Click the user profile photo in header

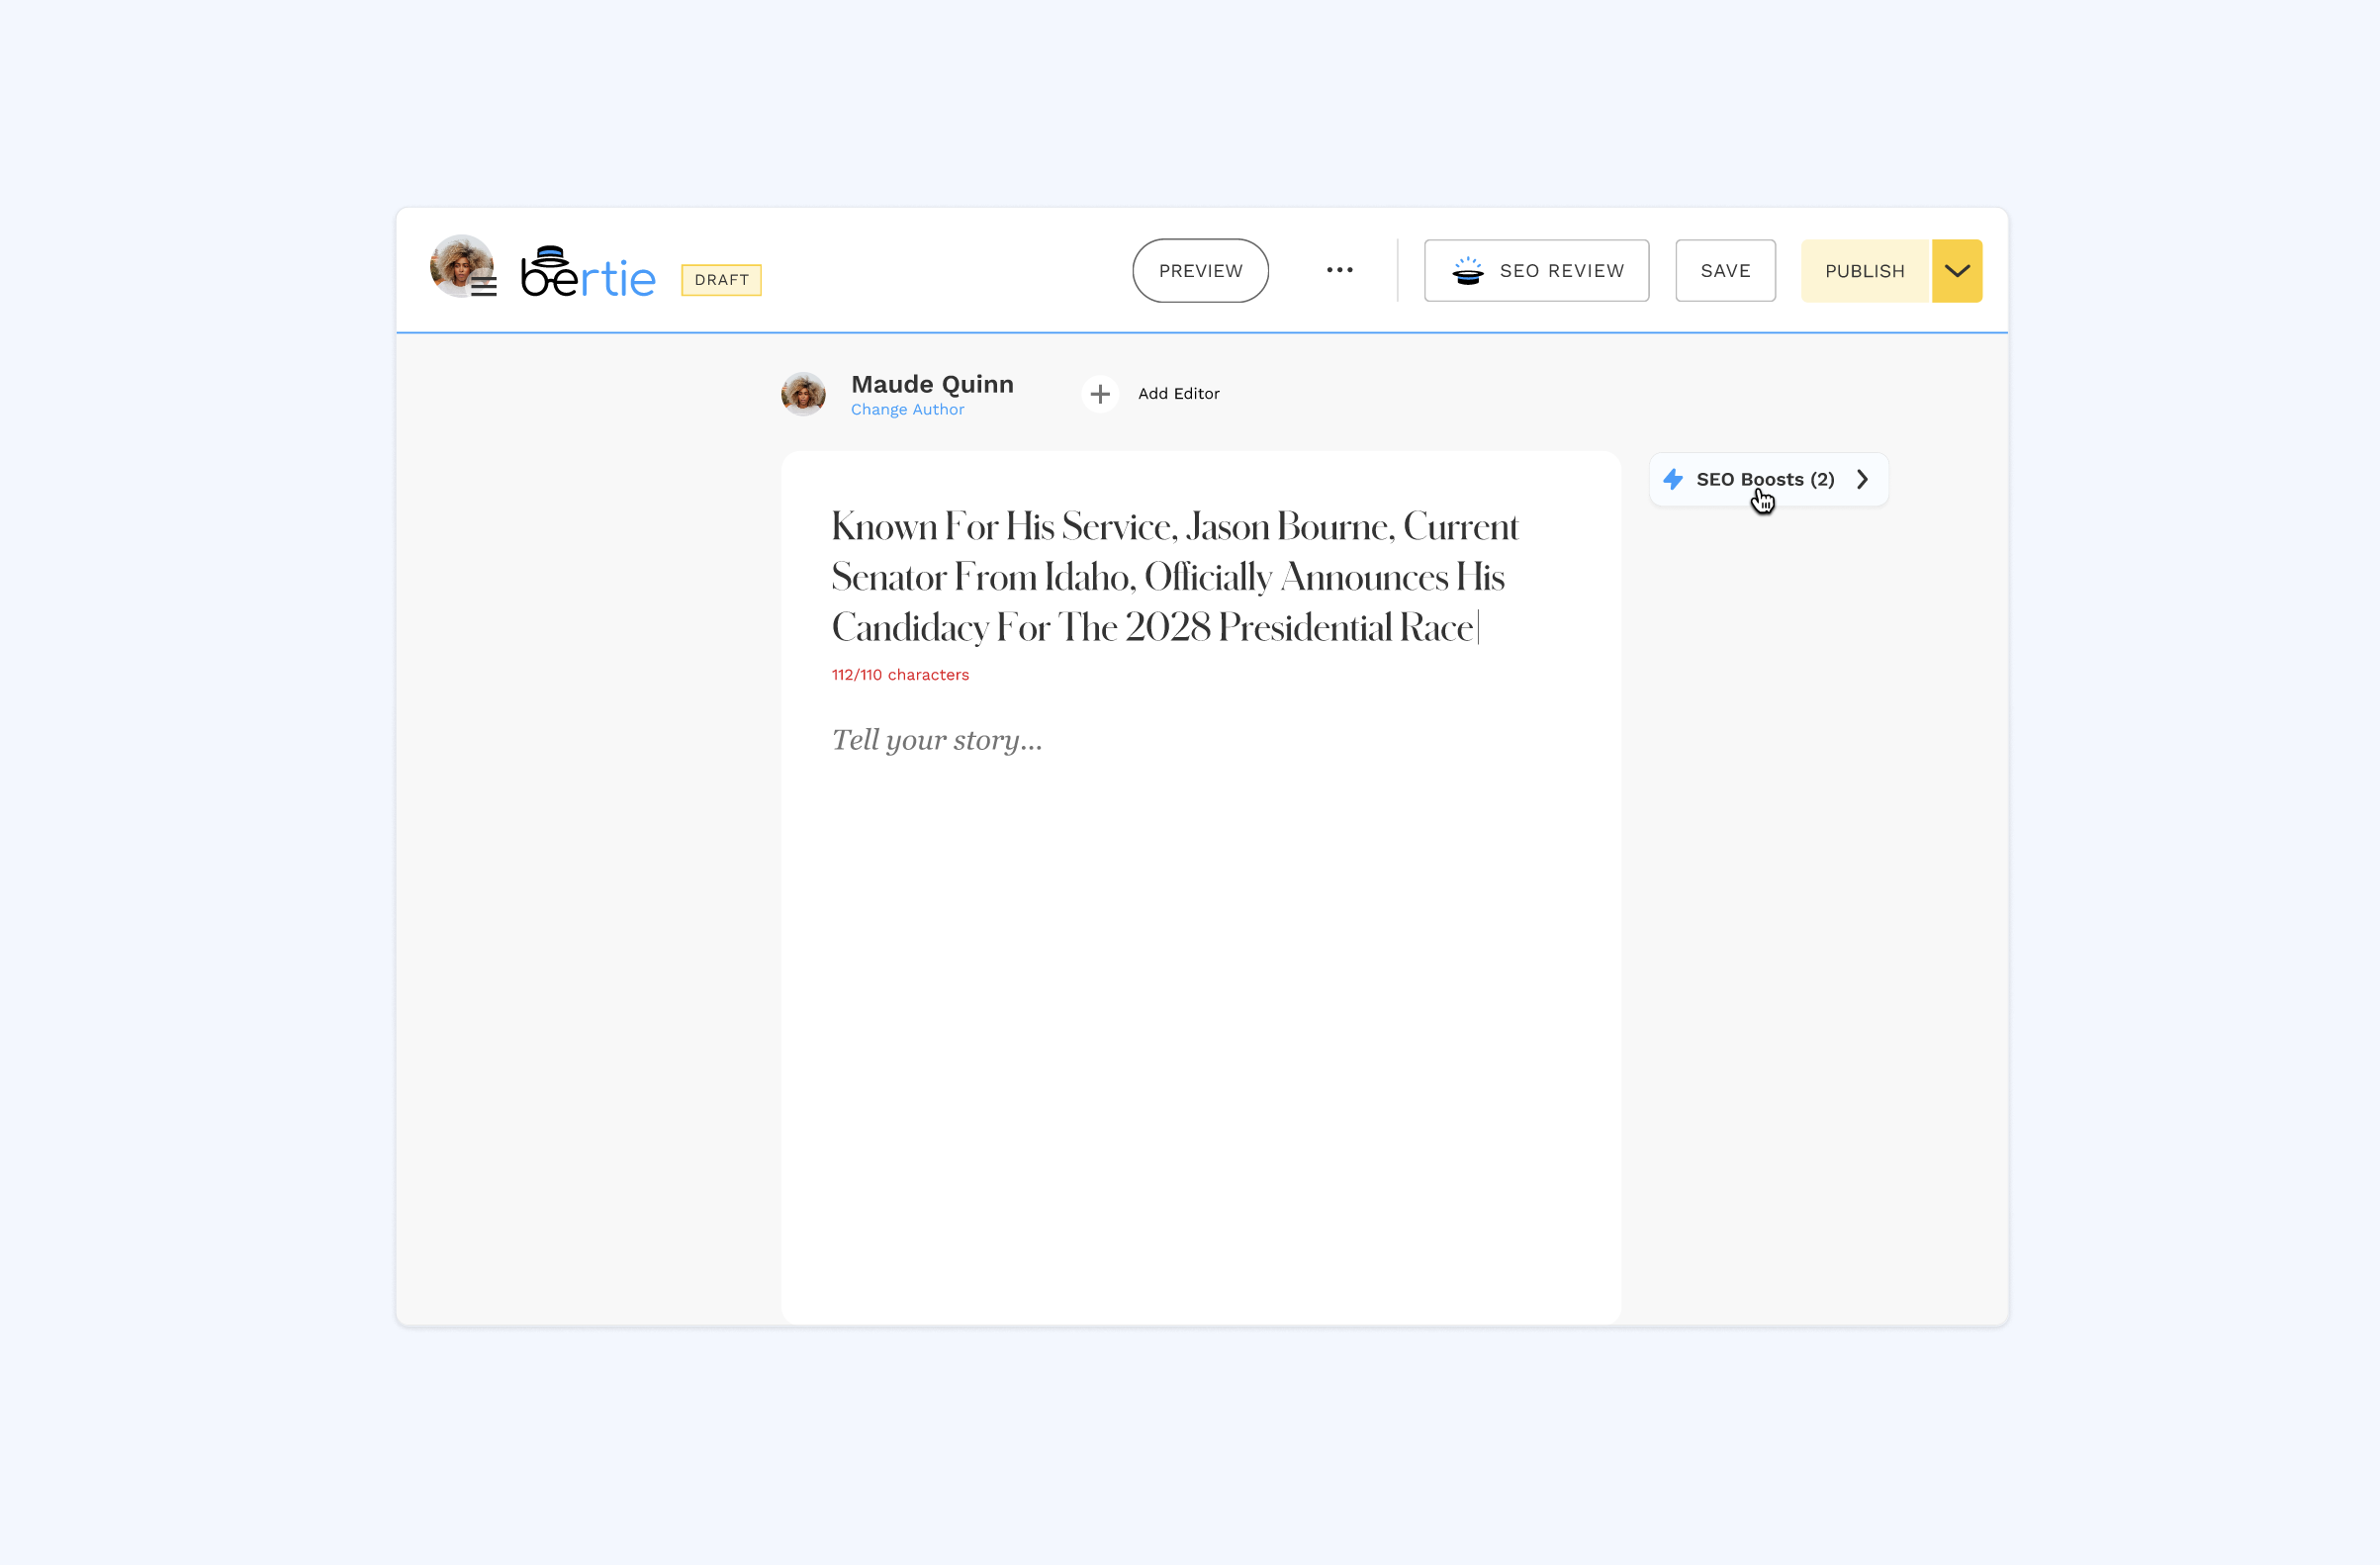456,262
